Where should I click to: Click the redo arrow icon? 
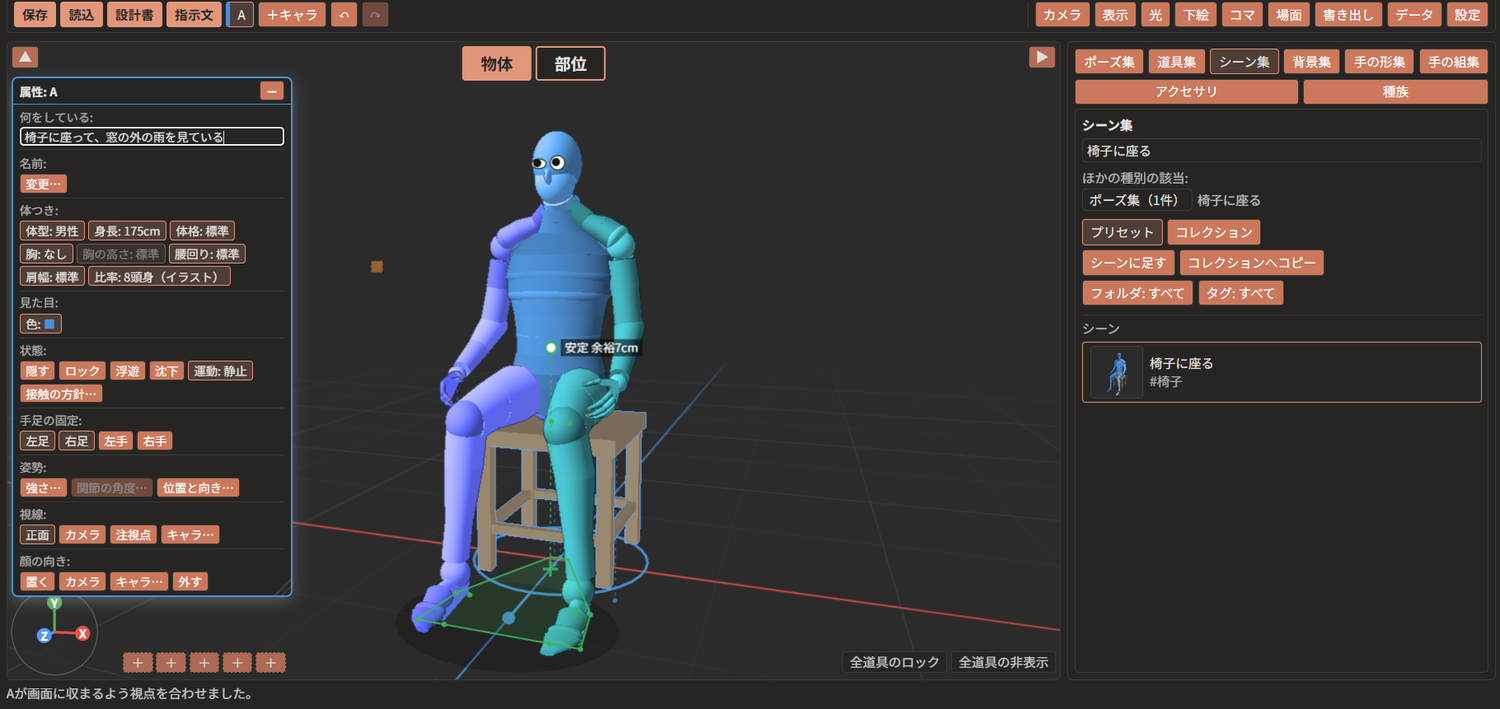tap(375, 15)
